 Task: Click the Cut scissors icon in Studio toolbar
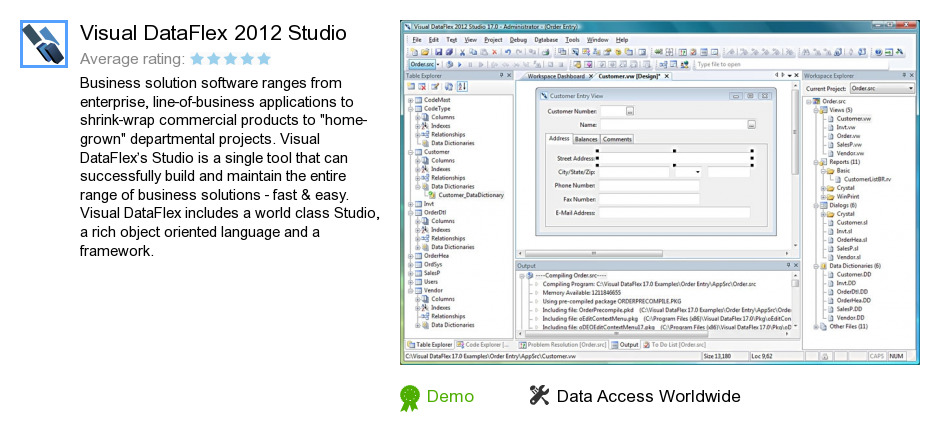click(x=462, y=52)
